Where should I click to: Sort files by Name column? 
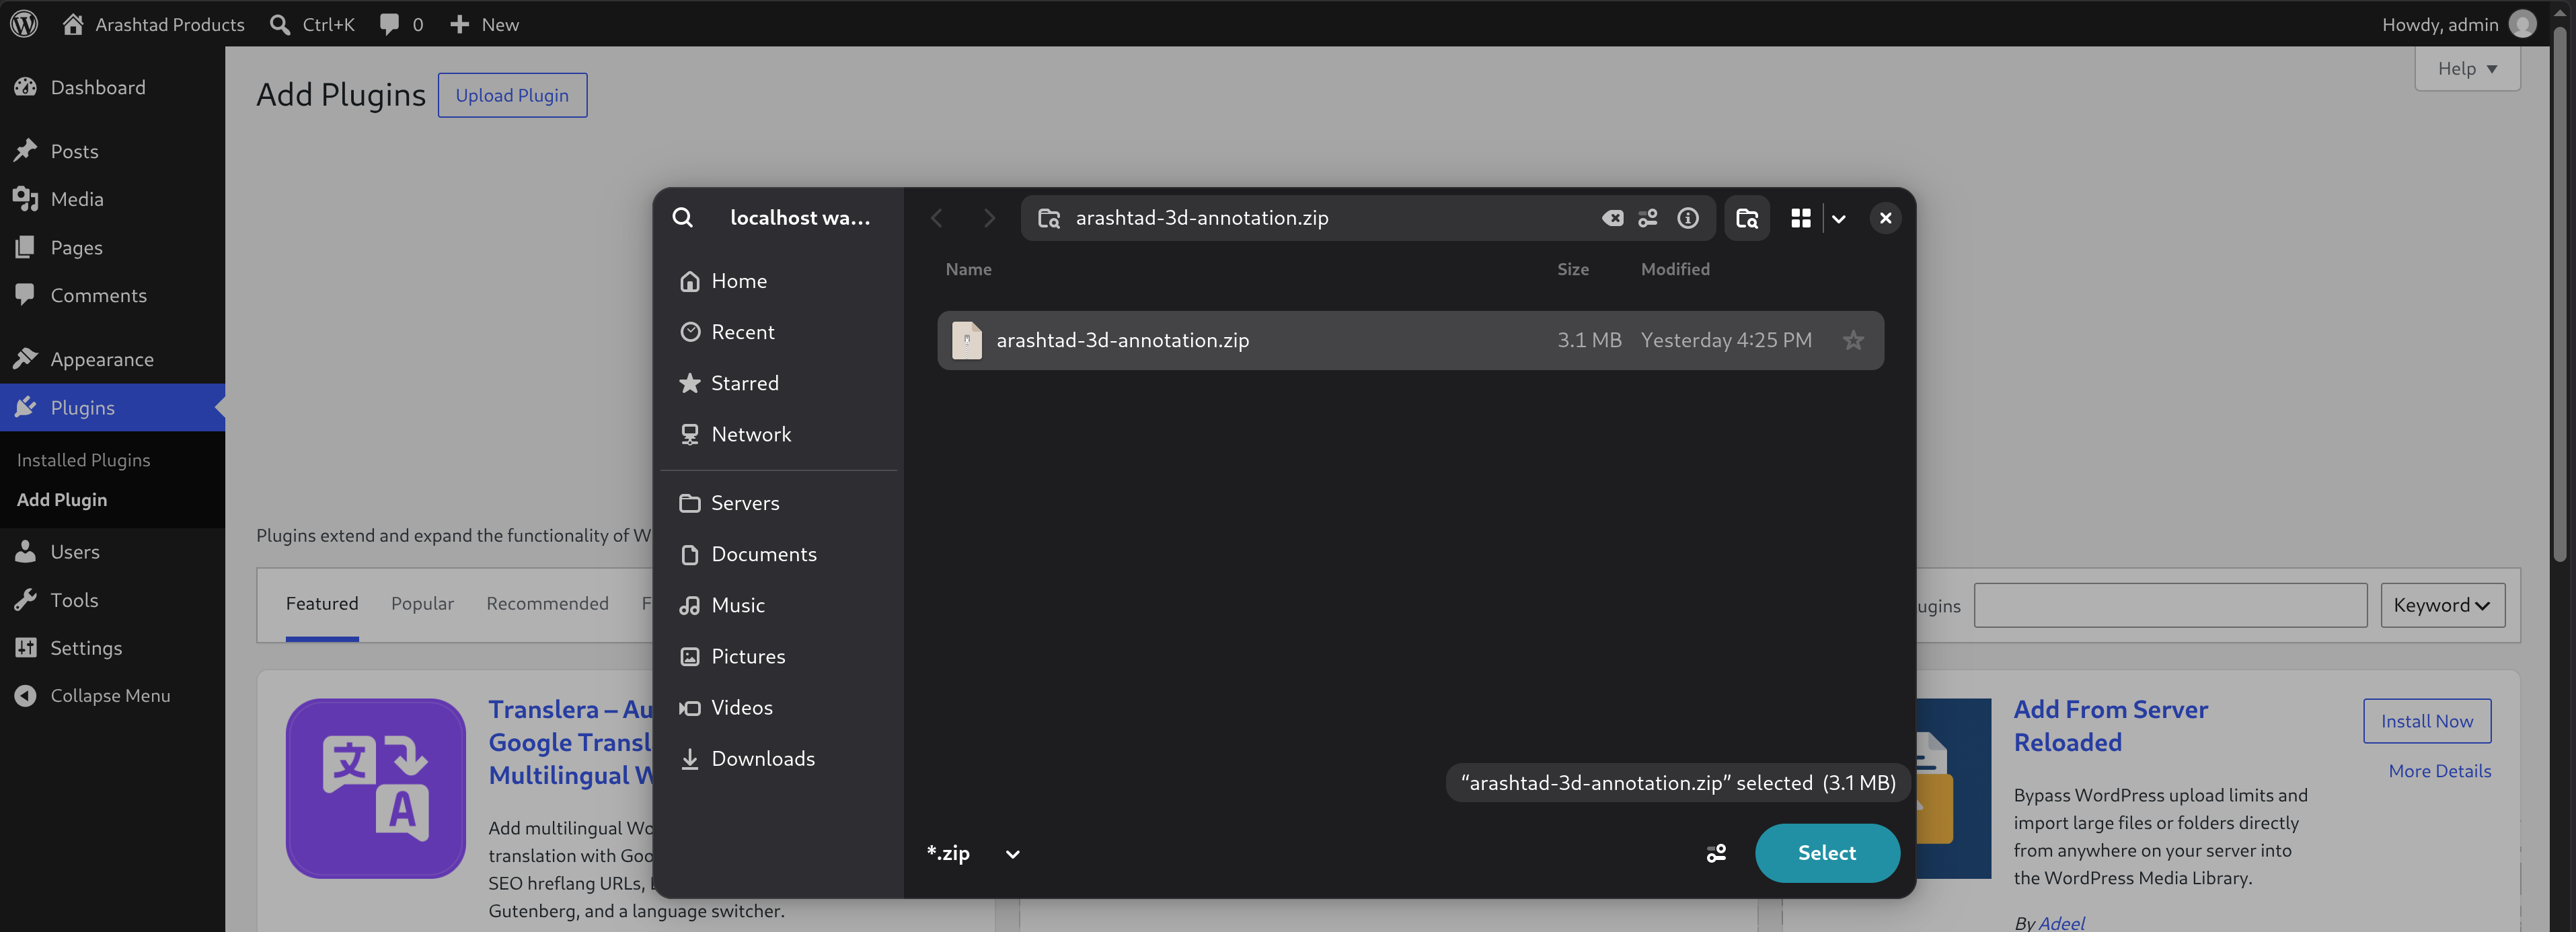pos(968,269)
